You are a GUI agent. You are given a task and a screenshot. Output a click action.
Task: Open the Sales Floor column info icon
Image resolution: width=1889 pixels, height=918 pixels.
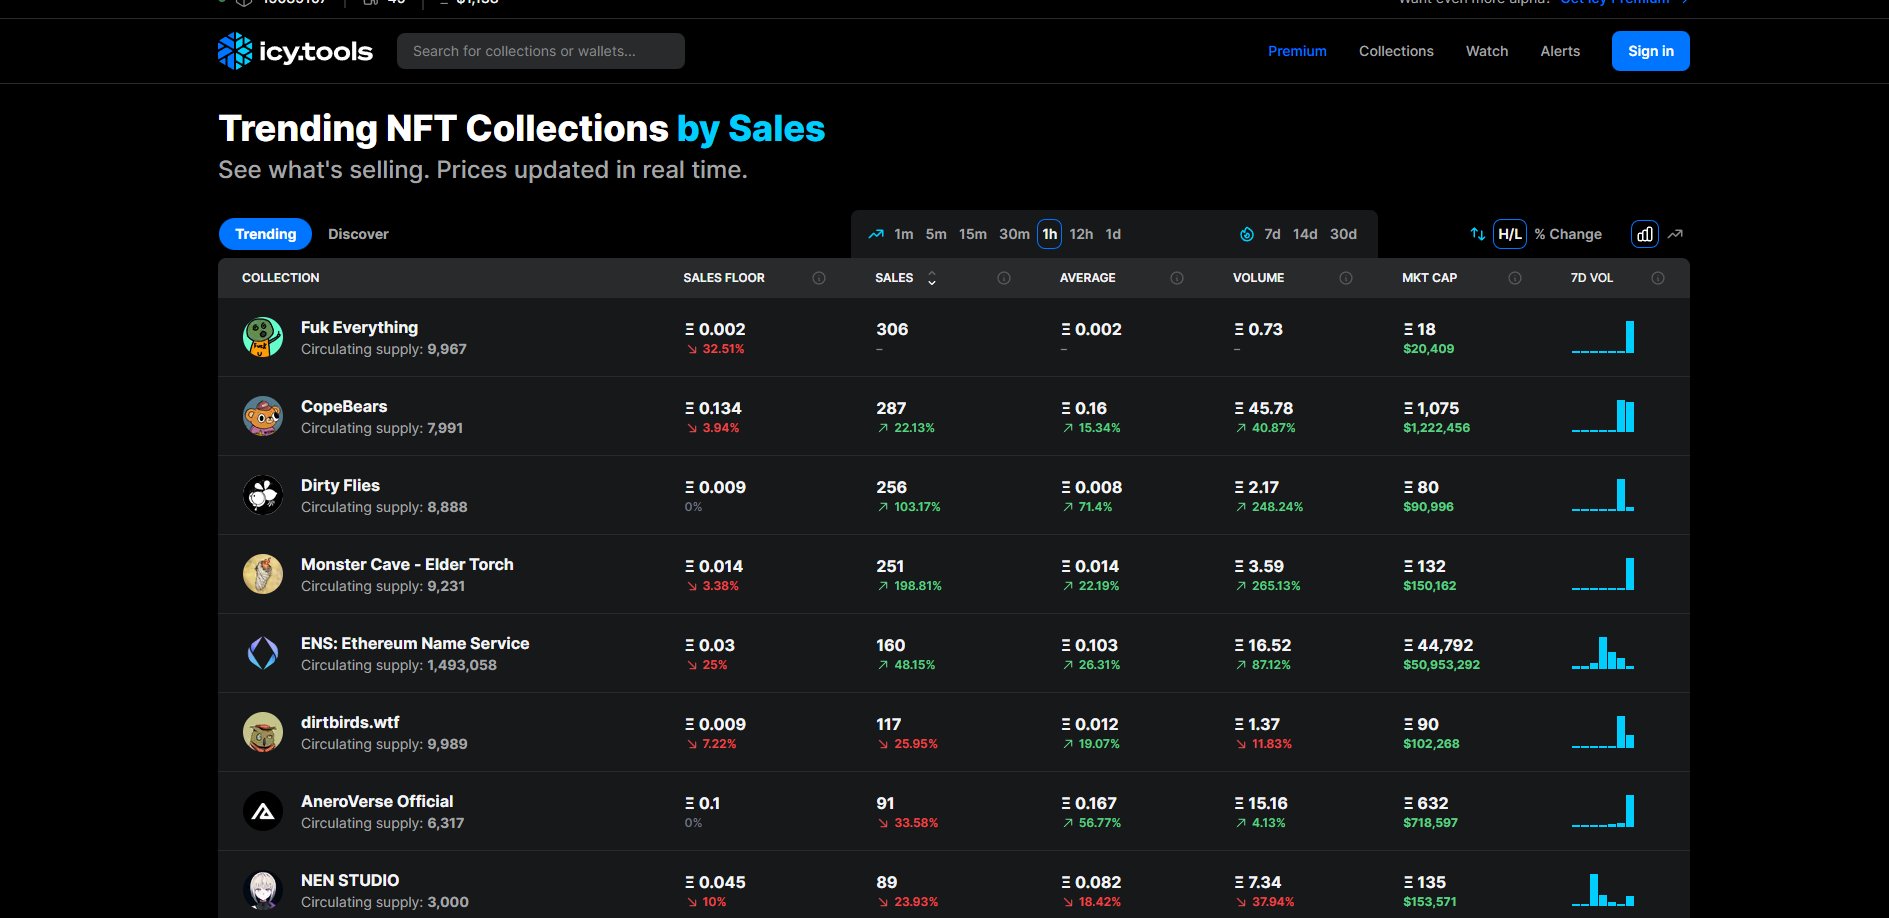click(x=819, y=278)
